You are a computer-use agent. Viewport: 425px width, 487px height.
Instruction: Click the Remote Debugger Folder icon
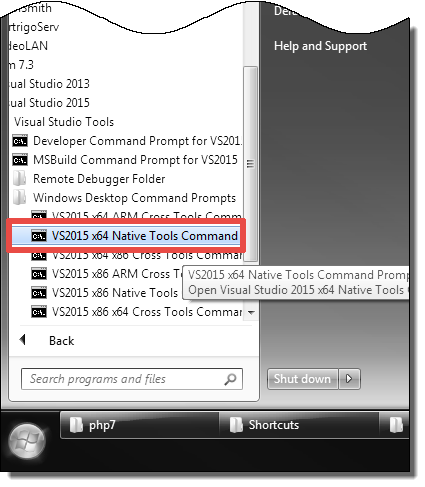[x=20, y=179]
